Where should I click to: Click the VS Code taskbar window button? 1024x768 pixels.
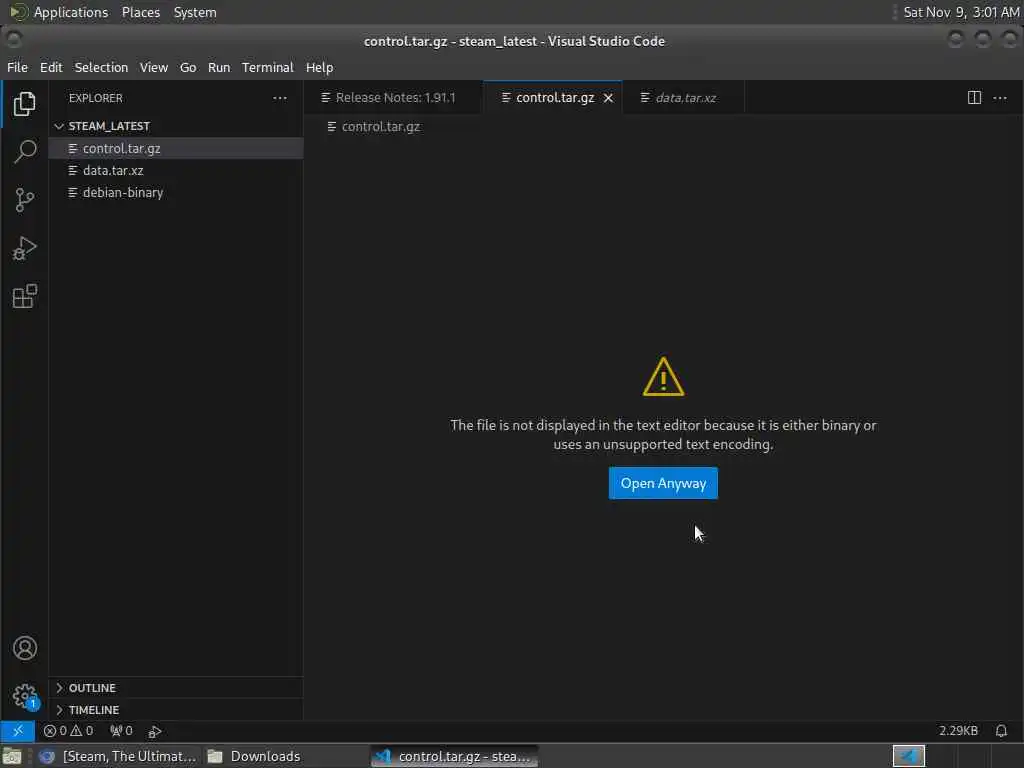455,756
